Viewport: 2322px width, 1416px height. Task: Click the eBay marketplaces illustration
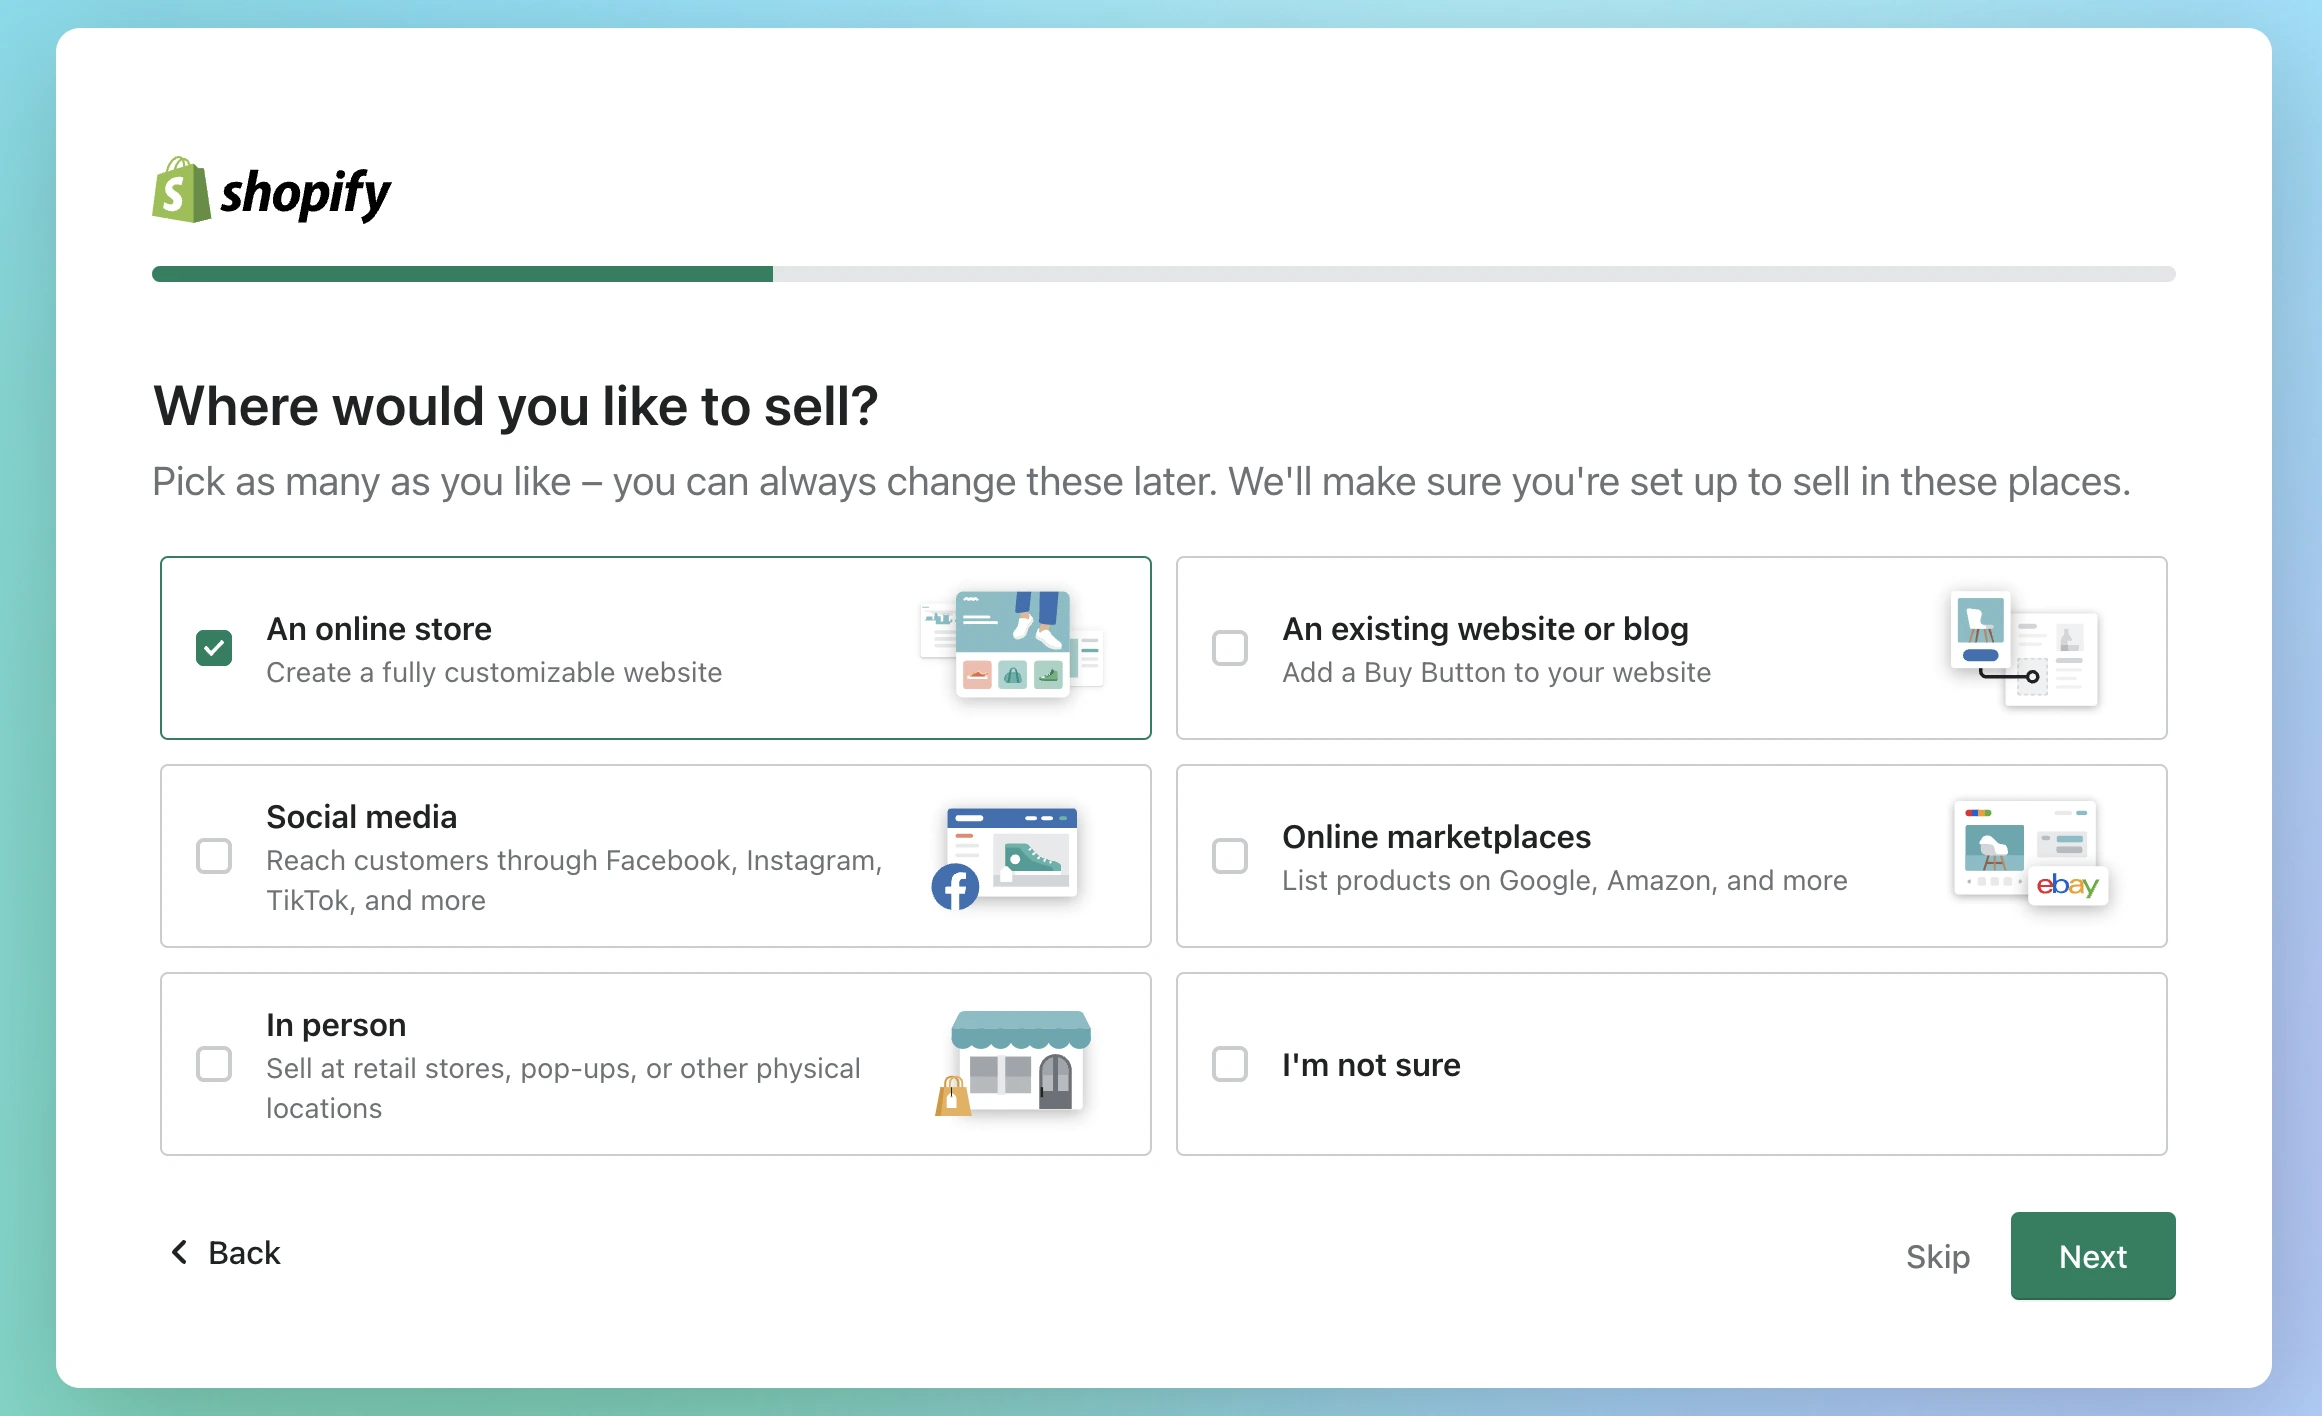[2029, 853]
